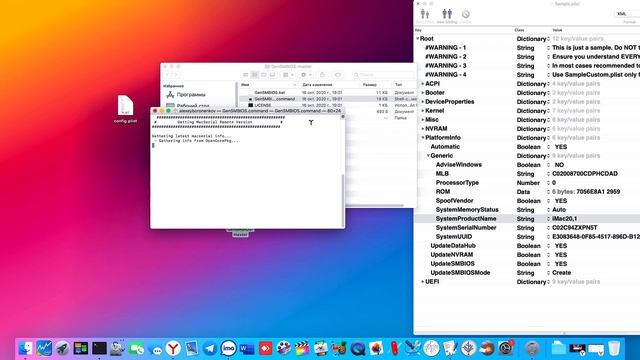Select LICENSE file in Finder

tap(262, 105)
